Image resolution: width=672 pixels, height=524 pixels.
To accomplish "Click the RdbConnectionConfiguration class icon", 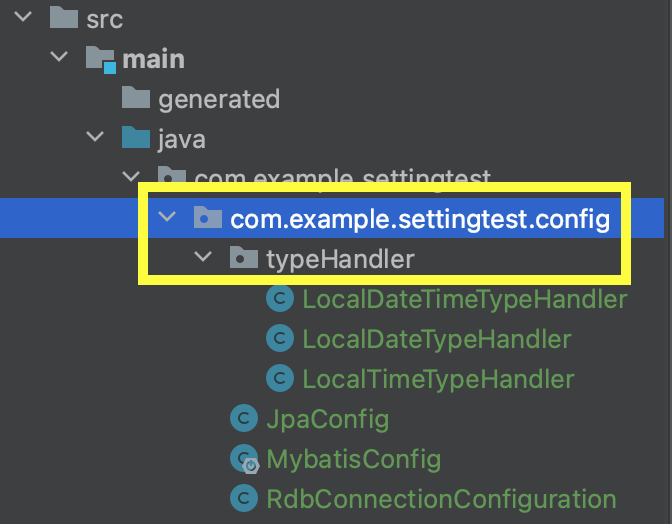I will pos(244,498).
